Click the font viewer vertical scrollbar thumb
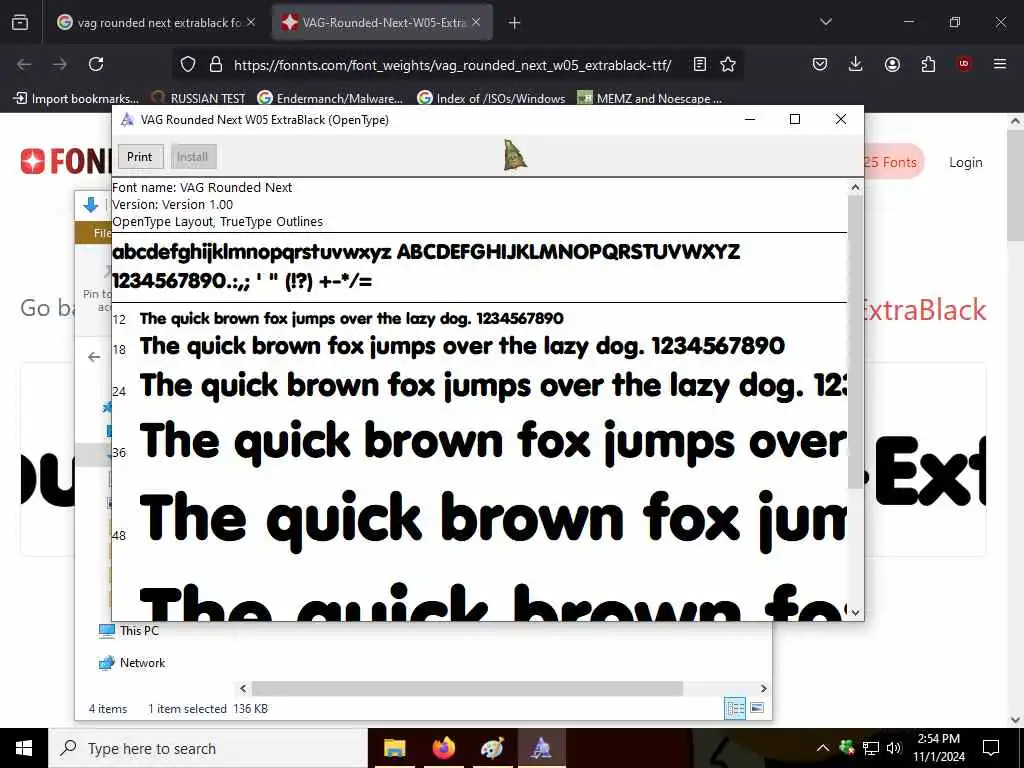The image size is (1024, 768). (855, 341)
